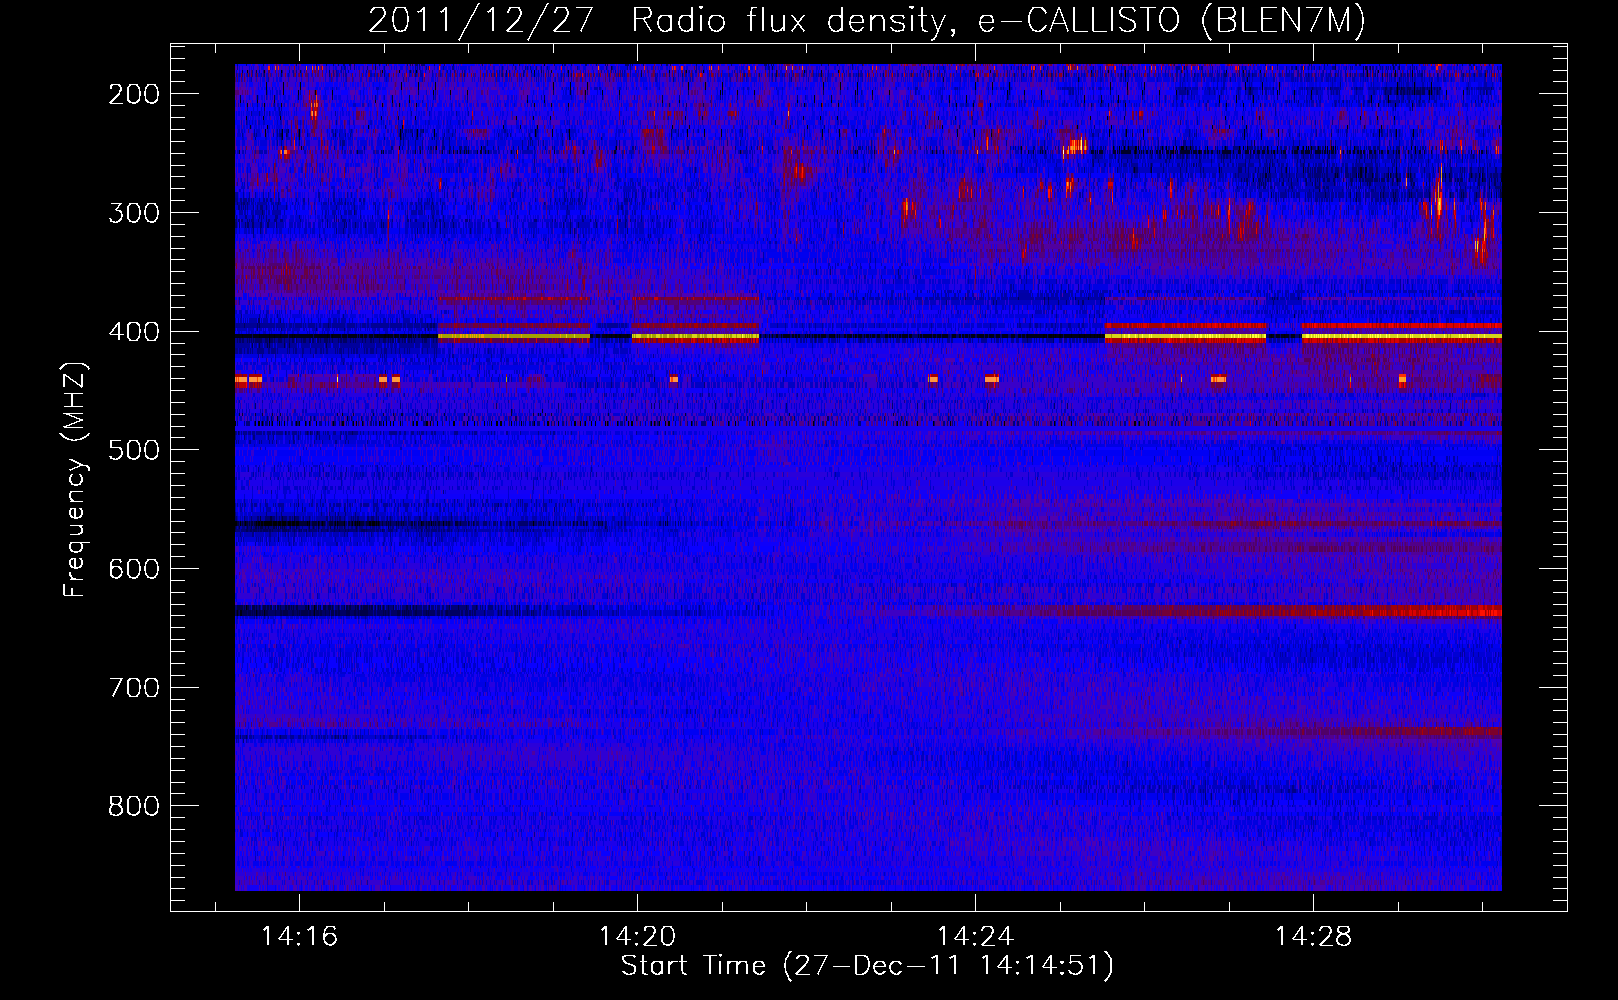Click the 14:28 time tick label

[x=1313, y=937]
